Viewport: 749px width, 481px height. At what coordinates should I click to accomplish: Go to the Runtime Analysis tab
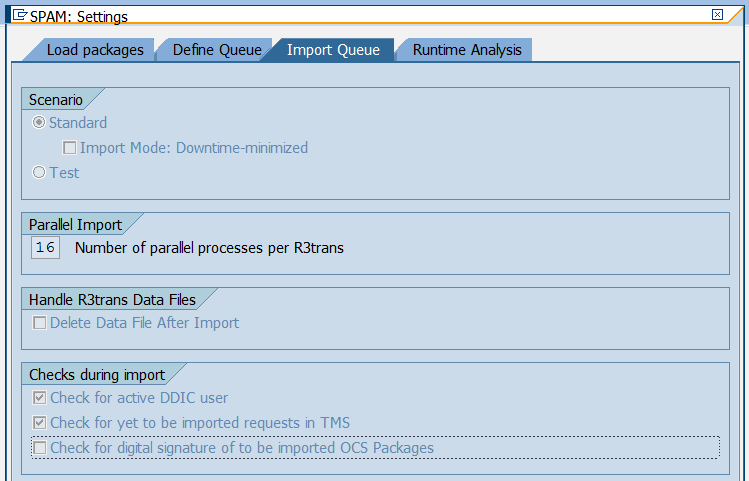coord(466,50)
